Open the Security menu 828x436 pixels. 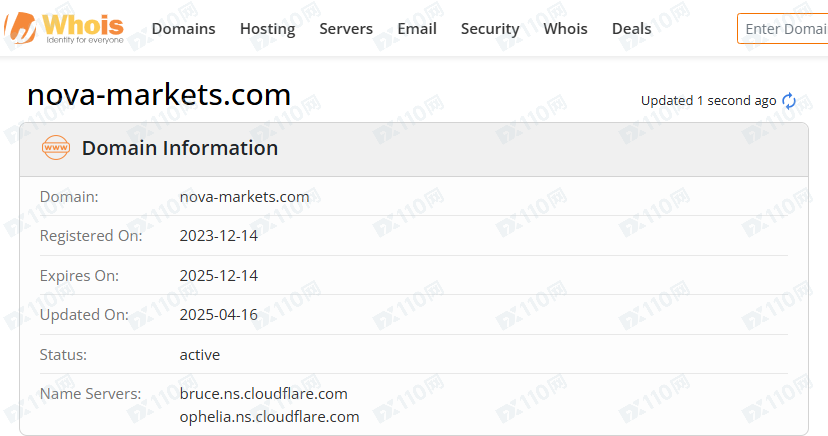pos(490,29)
